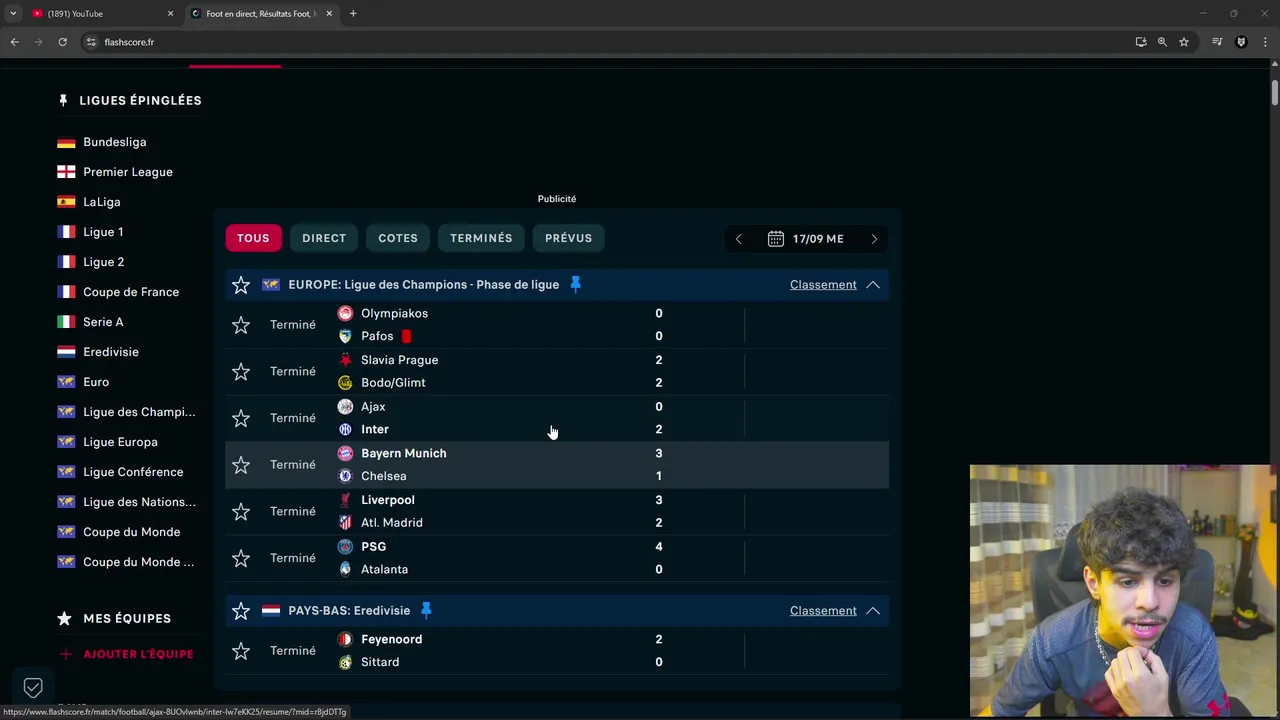Viewport: 1280px width, 720px height.
Task: Click the Olympiakos team logo
Action: (x=345, y=313)
